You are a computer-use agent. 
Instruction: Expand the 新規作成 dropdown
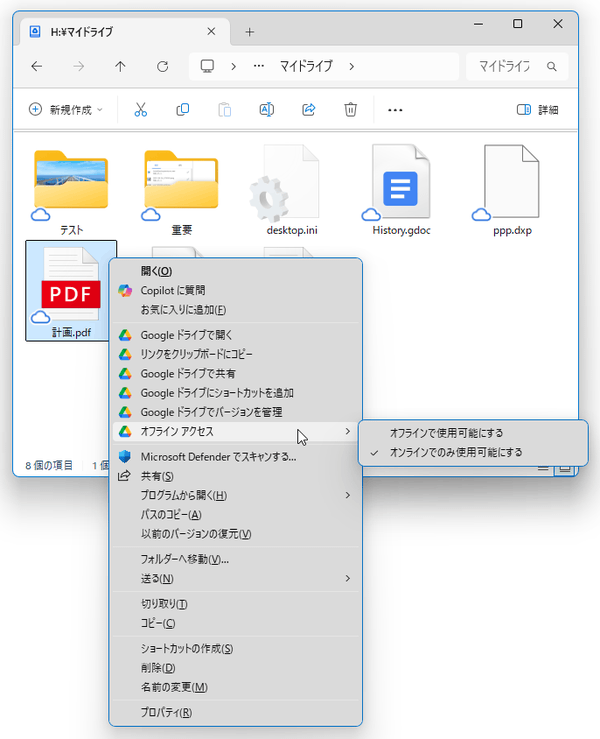66,109
